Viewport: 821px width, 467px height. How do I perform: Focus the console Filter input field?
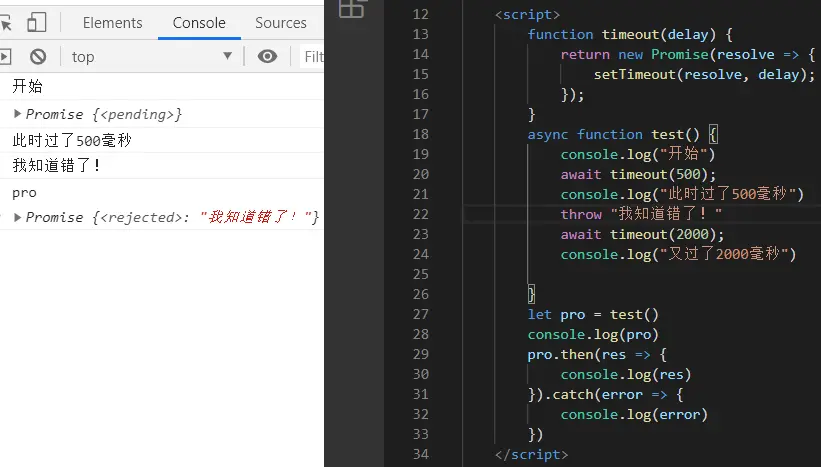click(x=313, y=57)
